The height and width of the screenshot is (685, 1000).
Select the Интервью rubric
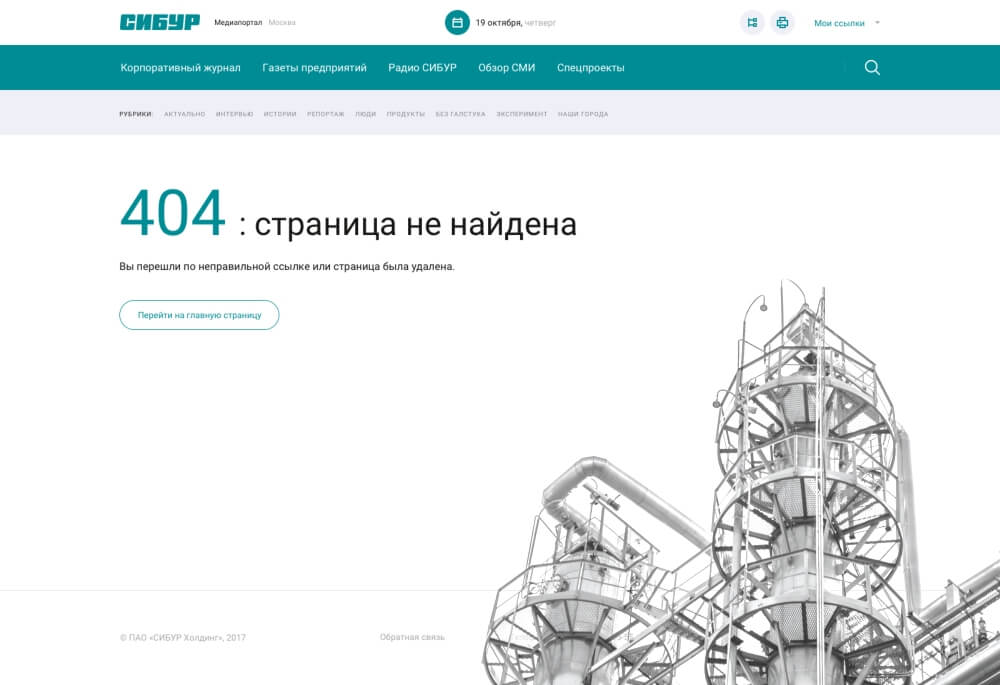(x=234, y=114)
